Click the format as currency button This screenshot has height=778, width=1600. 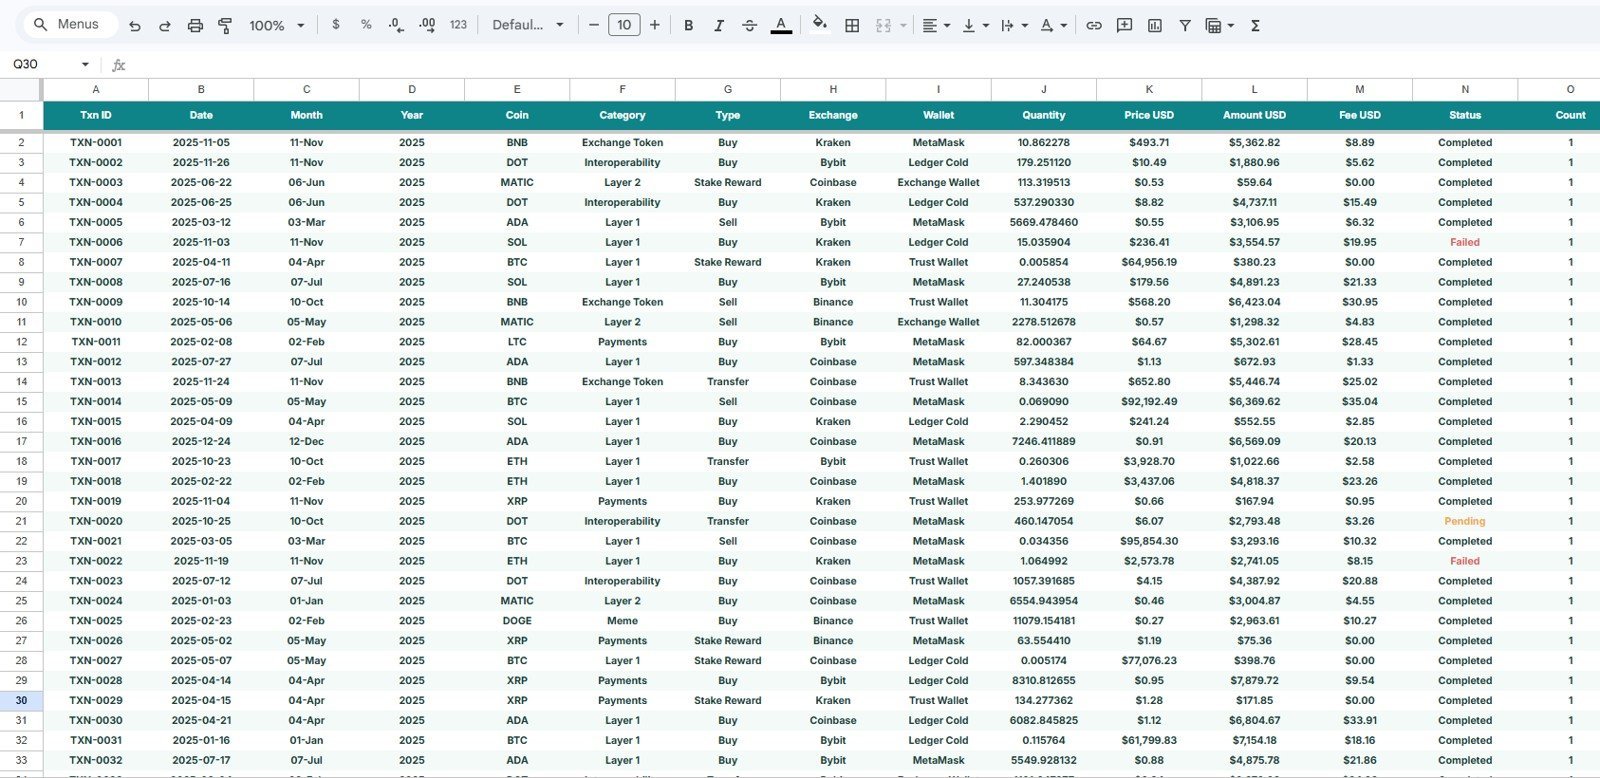pyautogui.click(x=336, y=25)
